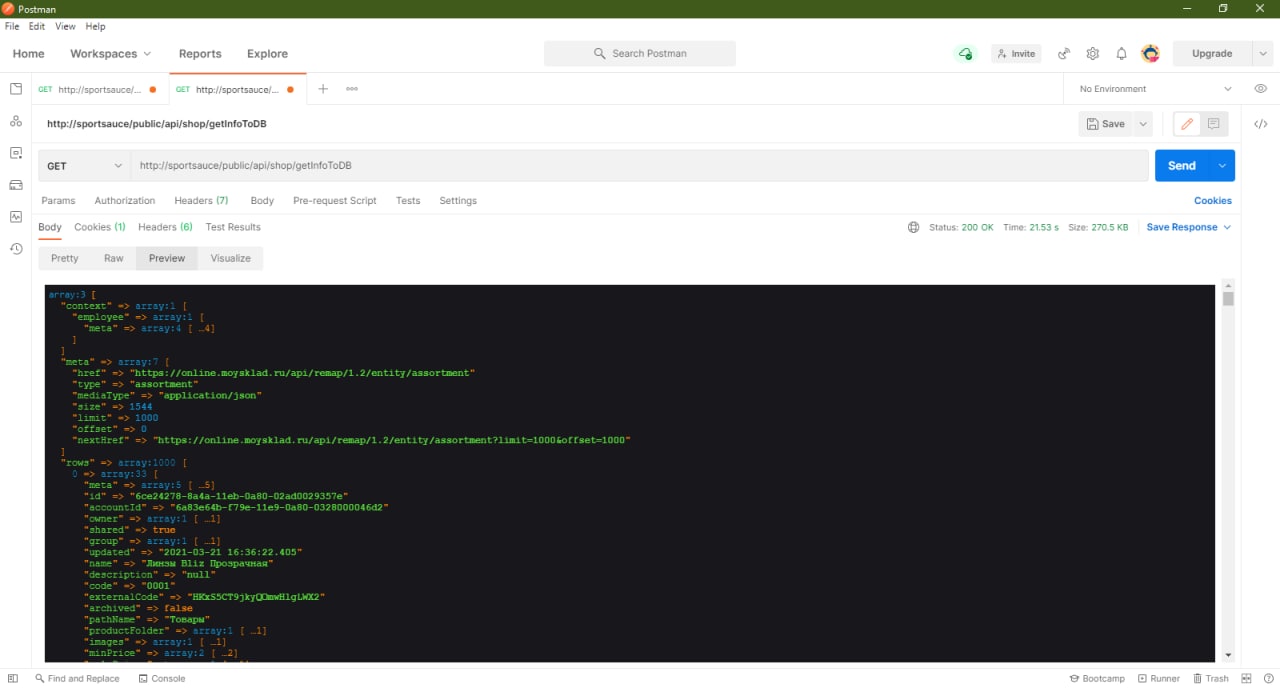Viewport: 1280px width, 688px height.
Task: Open Reports section
Action: point(200,54)
